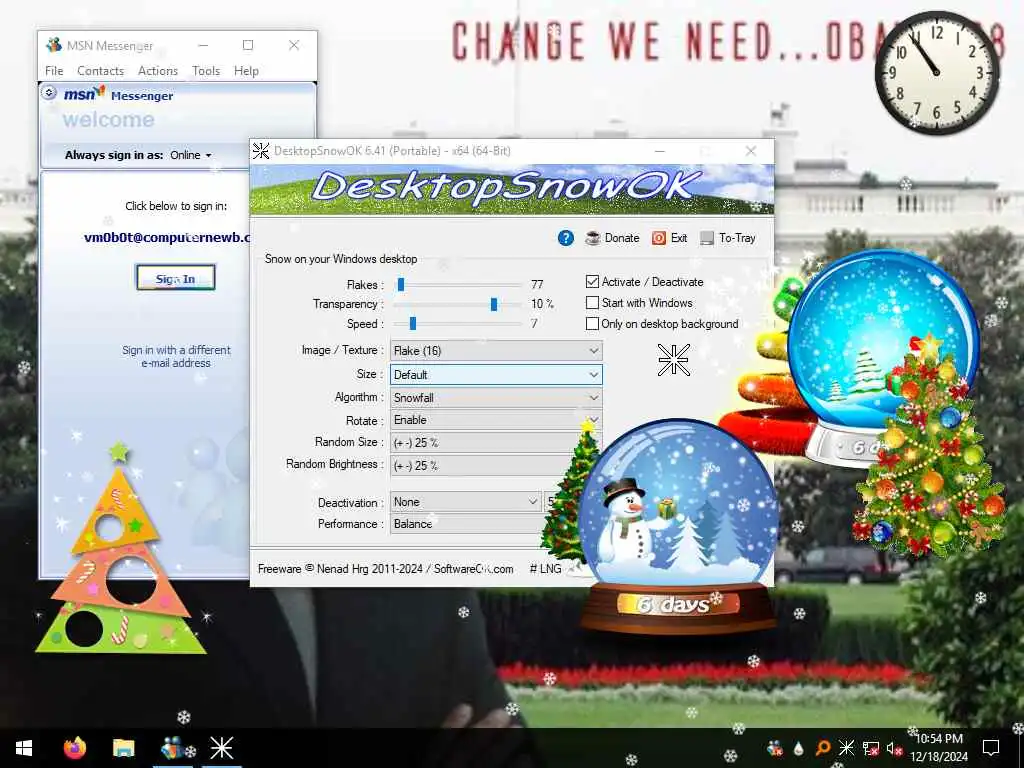Viewport: 1024px width, 768px height.
Task: Click the To-Tray monitor icon
Action: point(707,238)
